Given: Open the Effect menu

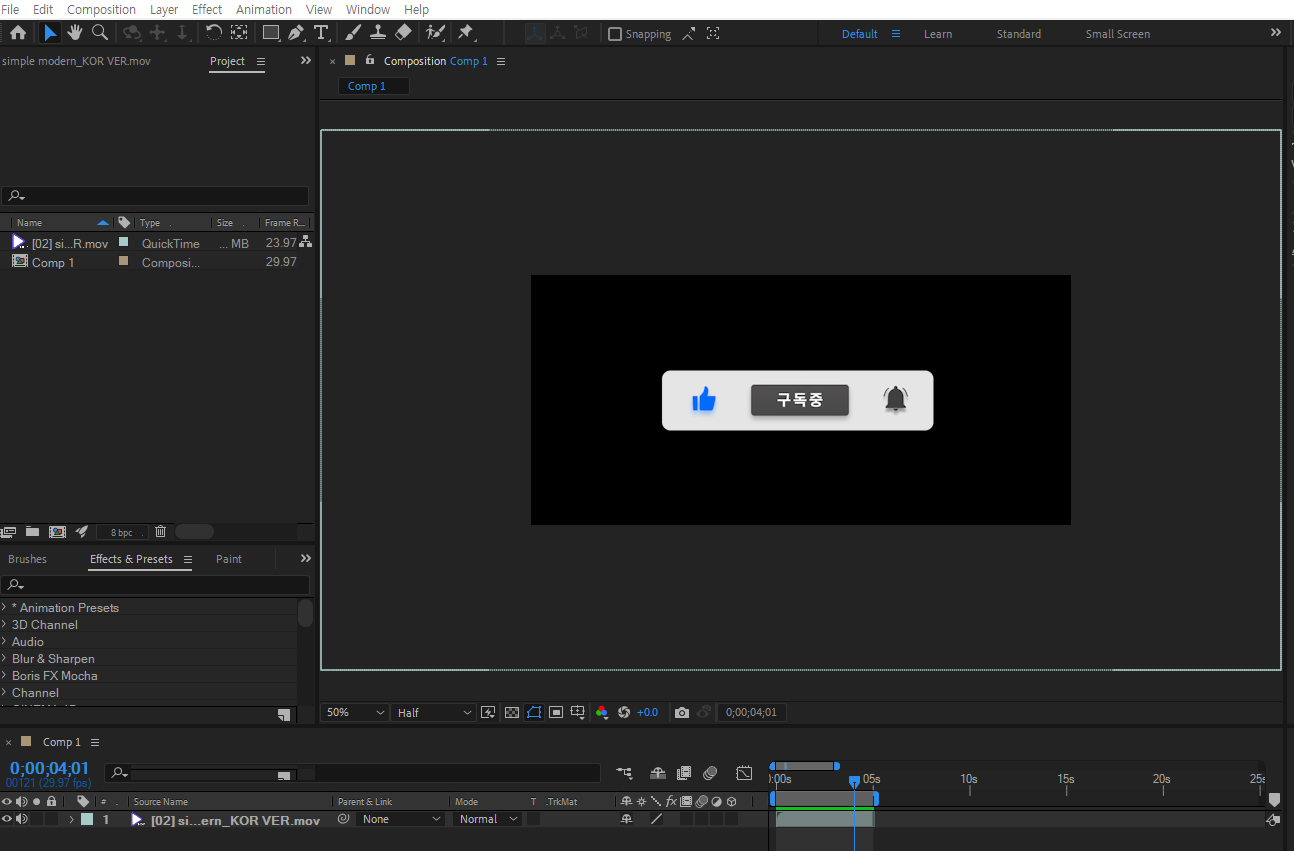Looking at the screenshot, I should (x=207, y=9).
